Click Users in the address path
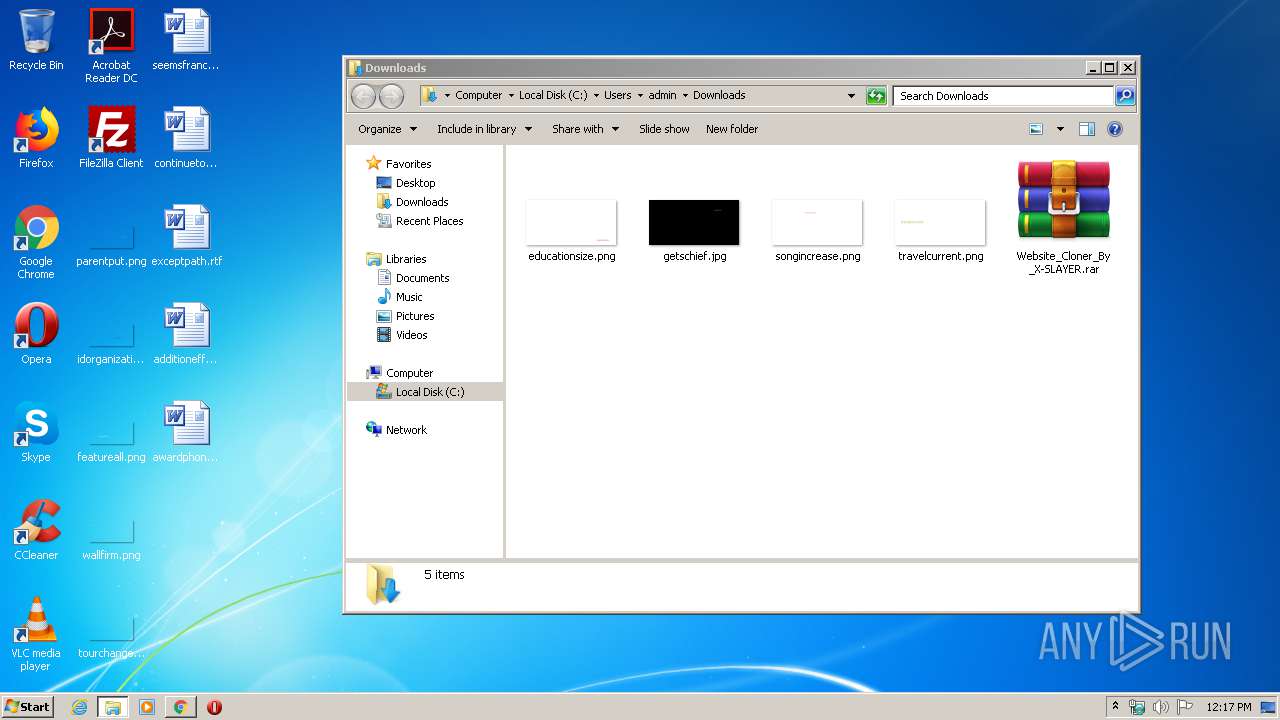 (x=617, y=96)
